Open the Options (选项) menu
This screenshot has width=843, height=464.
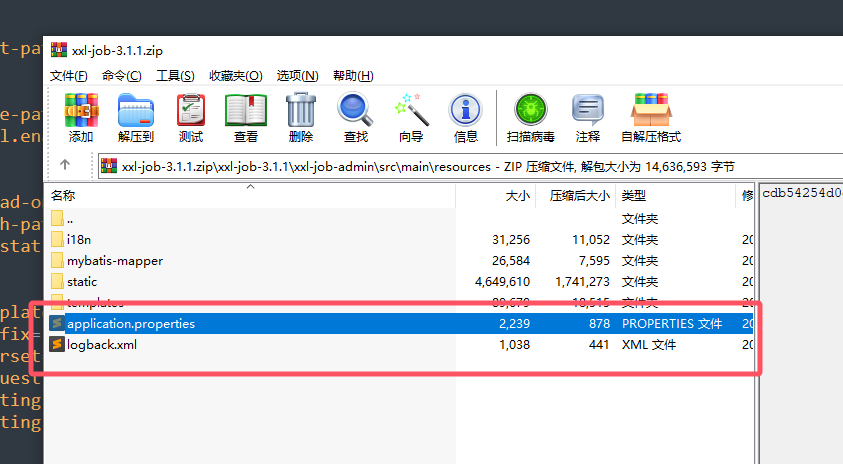(297, 76)
